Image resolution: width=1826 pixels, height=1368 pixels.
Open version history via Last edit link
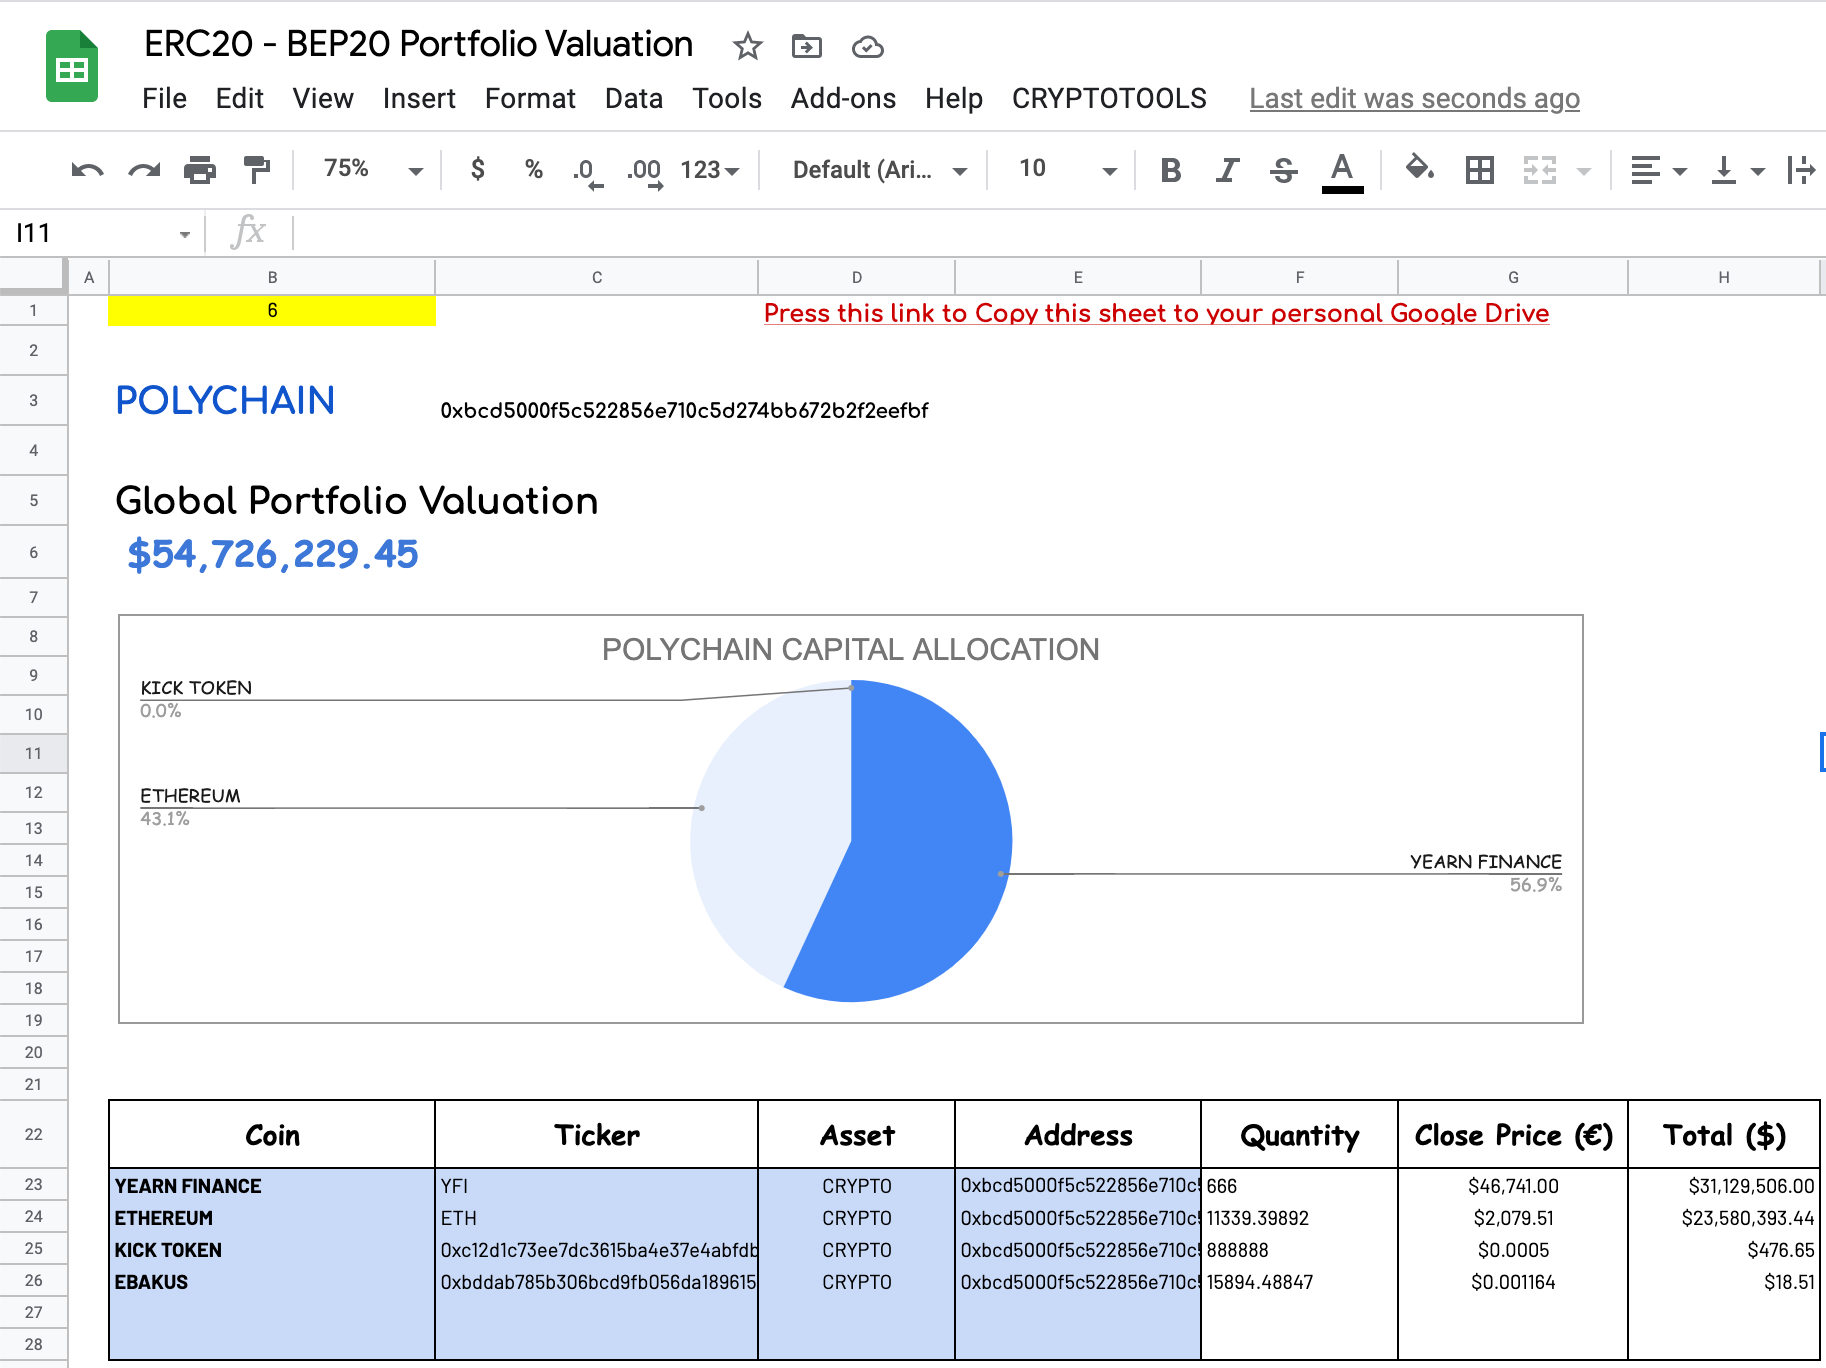[x=1414, y=98]
